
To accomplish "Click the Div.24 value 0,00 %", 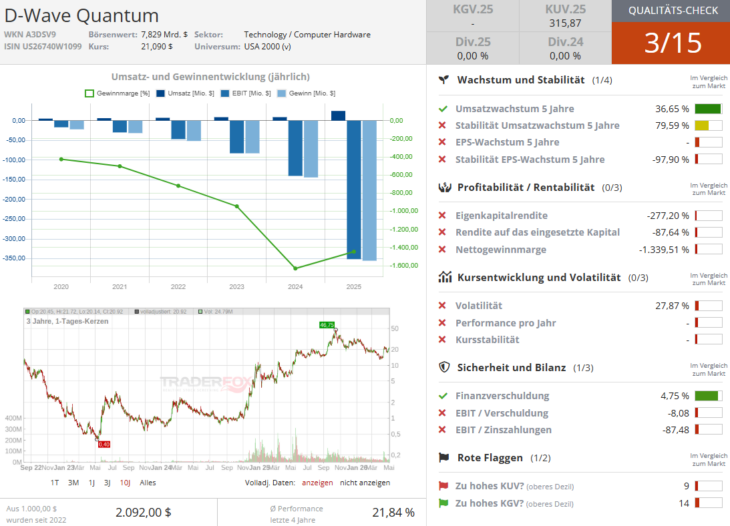I will click(x=565, y=56).
